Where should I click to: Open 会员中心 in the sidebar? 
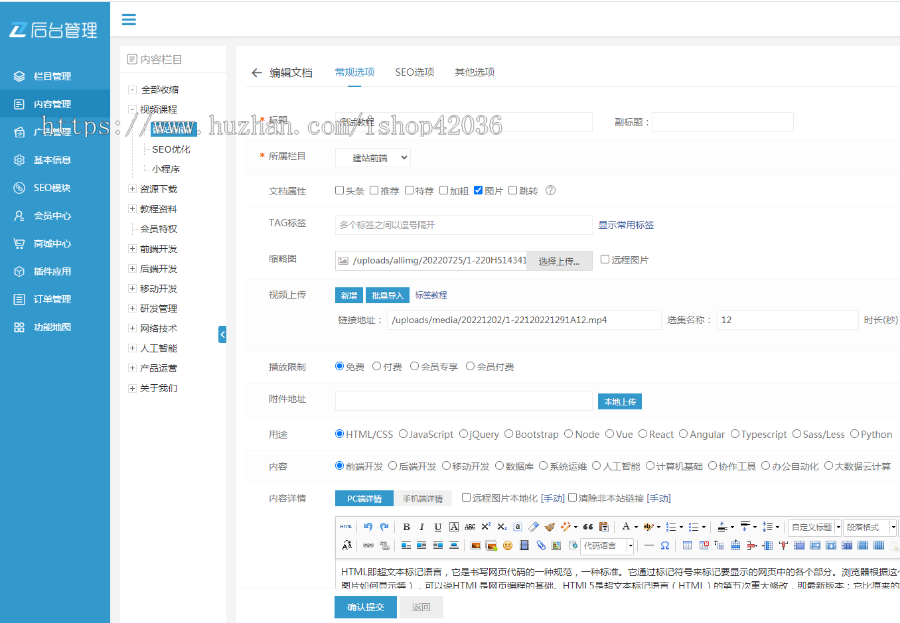tap(52, 216)
